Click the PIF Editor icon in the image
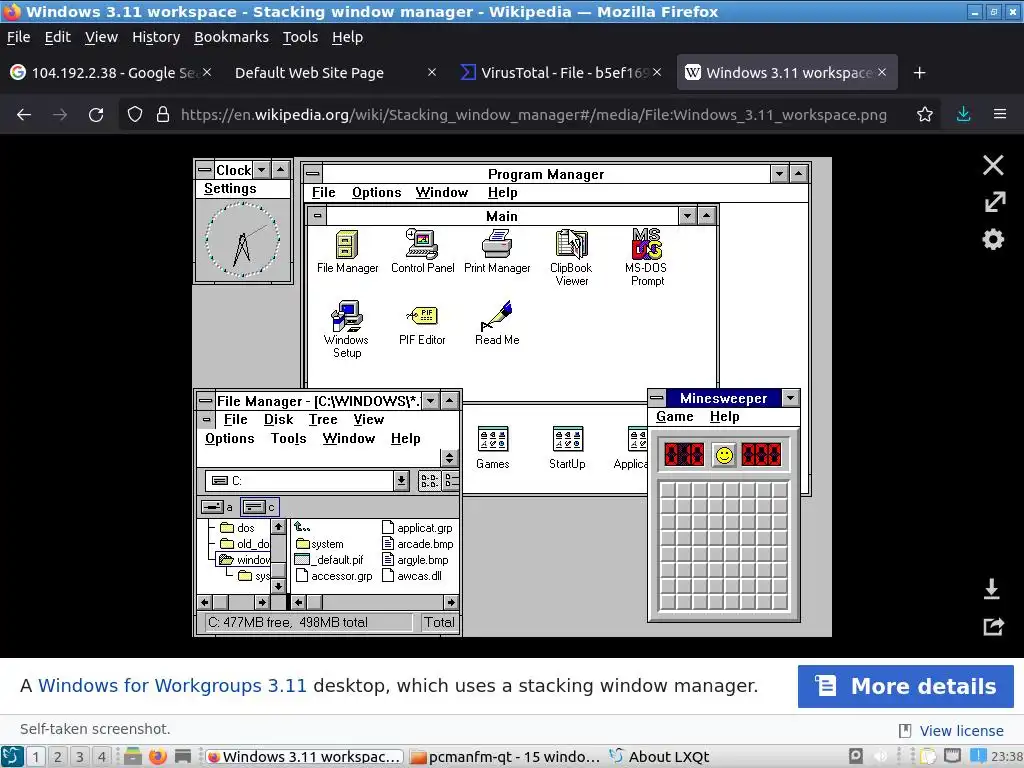This screenshot has height=768, width=1024. click(x=422, y=325)
